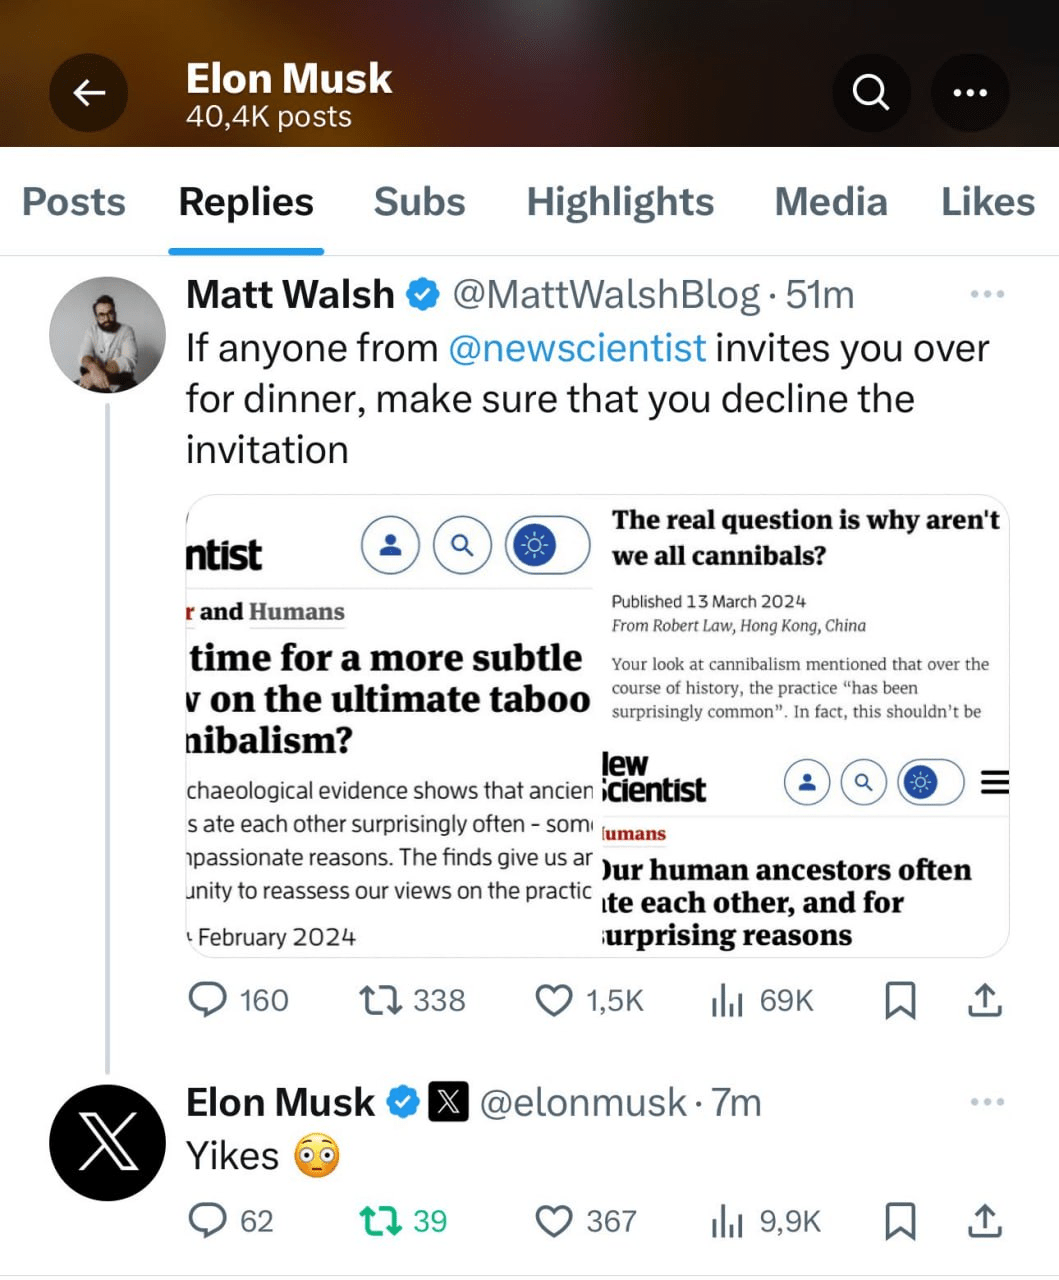Reply to Matt Walsh's post
1059x1280 pixels.
coord(208,1000)
